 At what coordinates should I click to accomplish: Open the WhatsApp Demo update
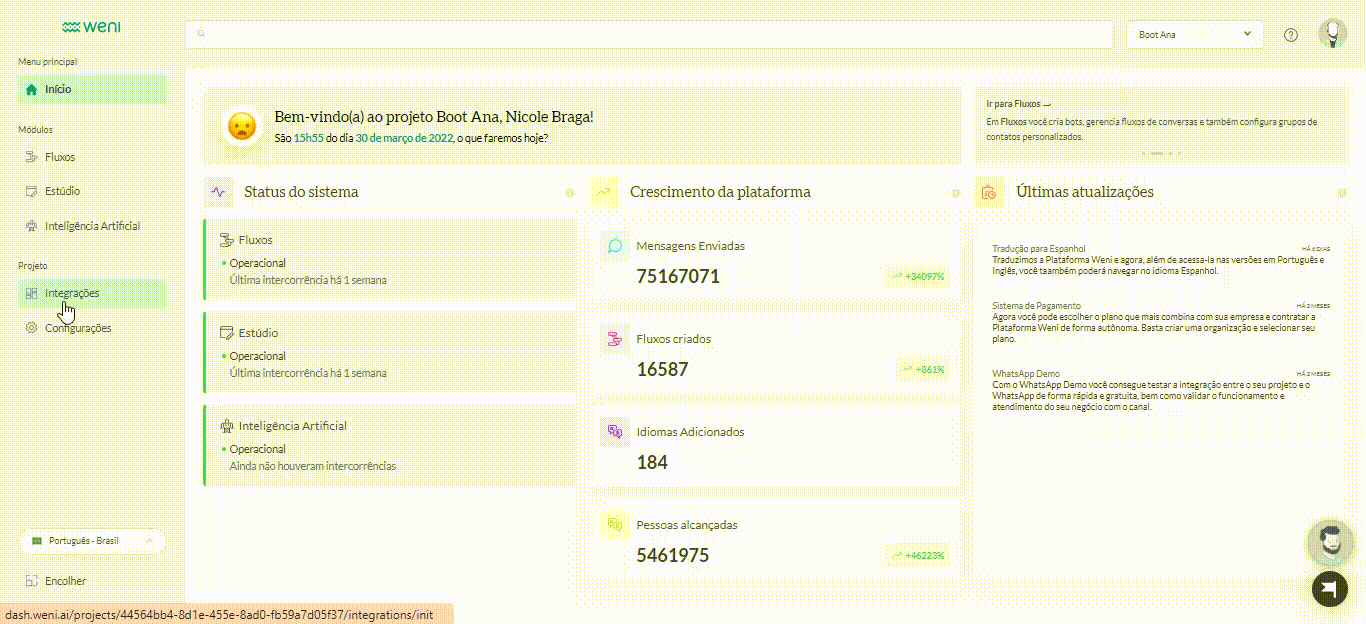click(x=1160, y=390)
